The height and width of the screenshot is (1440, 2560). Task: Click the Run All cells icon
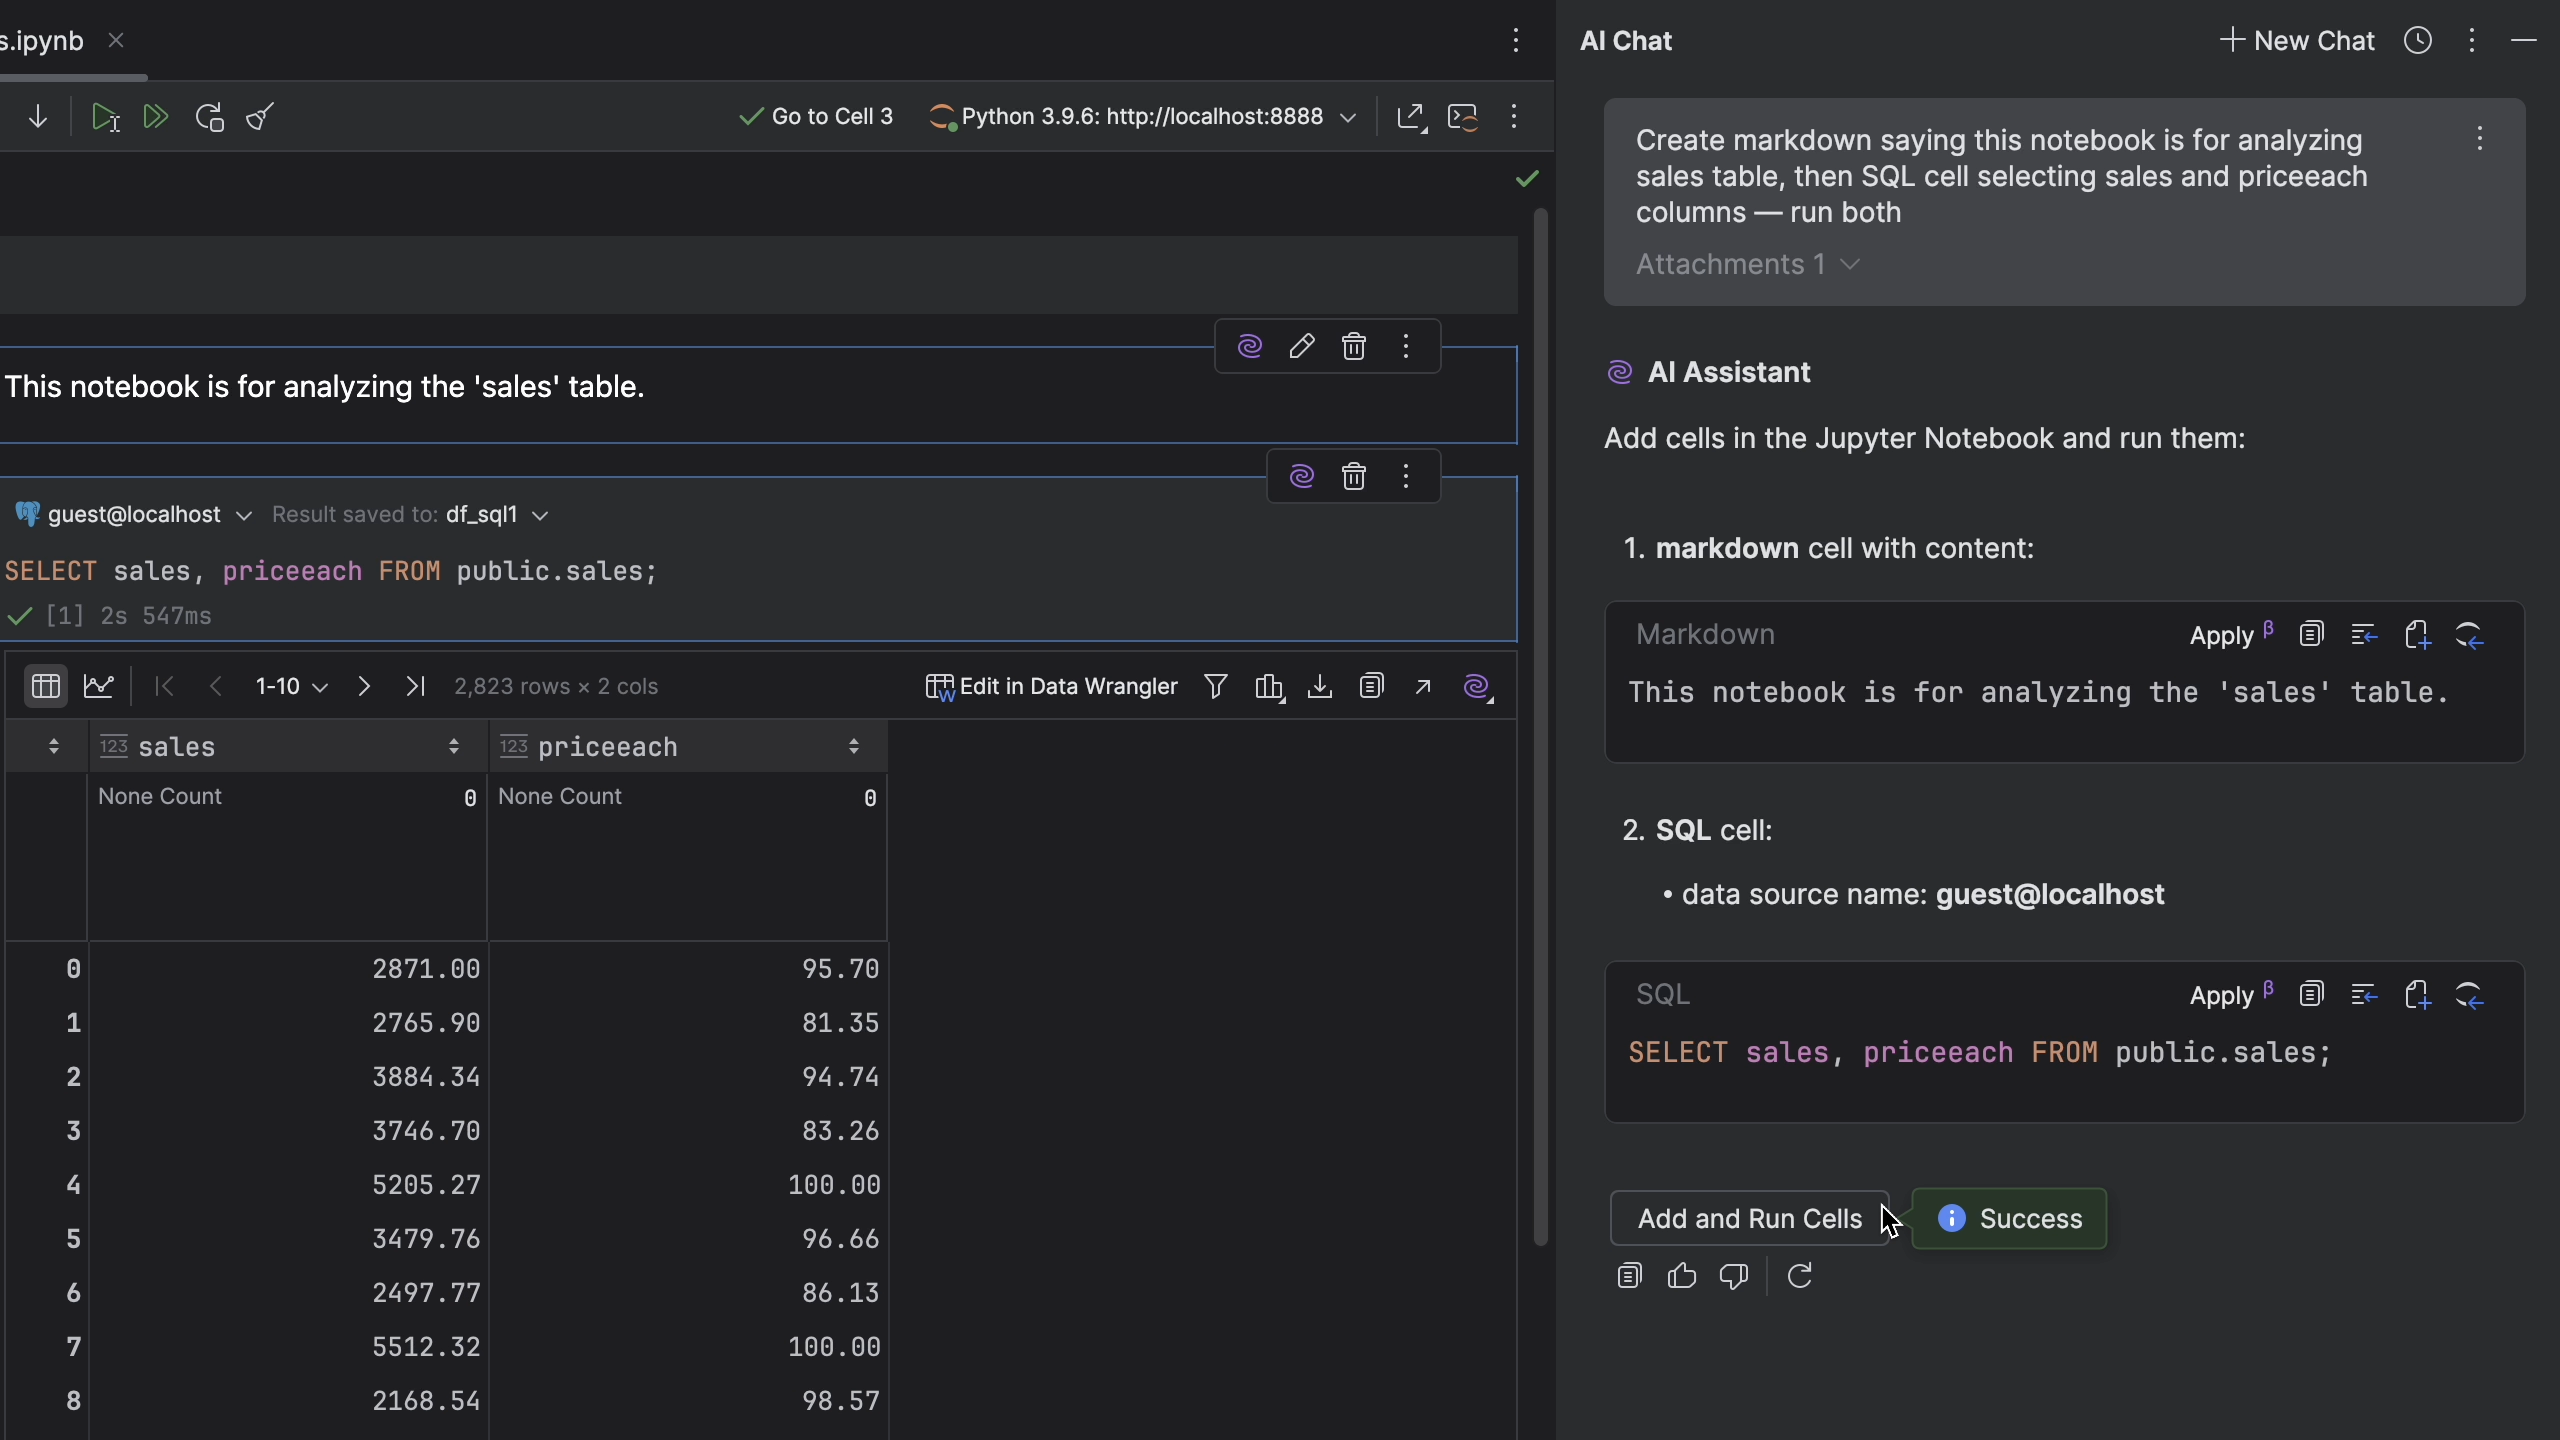coord(155,117)
